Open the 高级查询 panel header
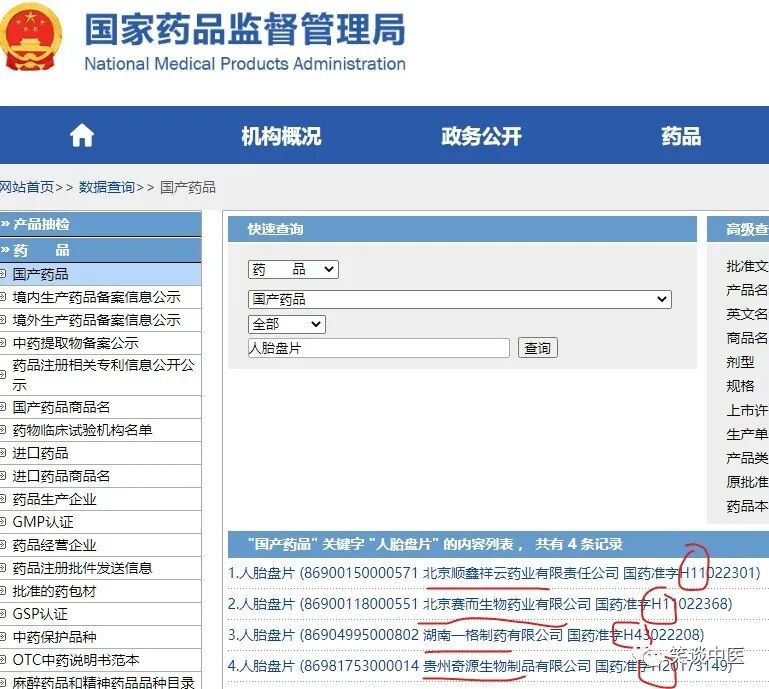The width and height of the screenshot is (769, 689). pos(738,229)
